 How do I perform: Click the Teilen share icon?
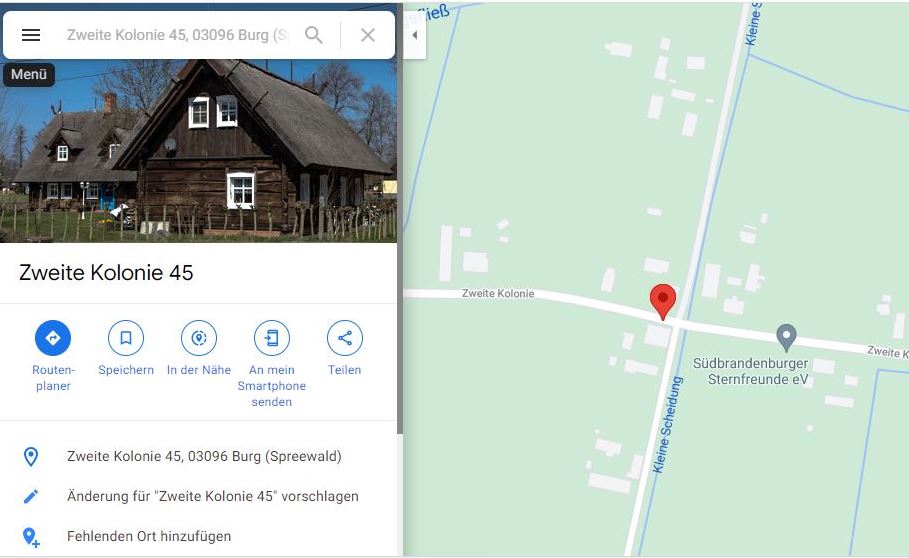click(344, 338)
